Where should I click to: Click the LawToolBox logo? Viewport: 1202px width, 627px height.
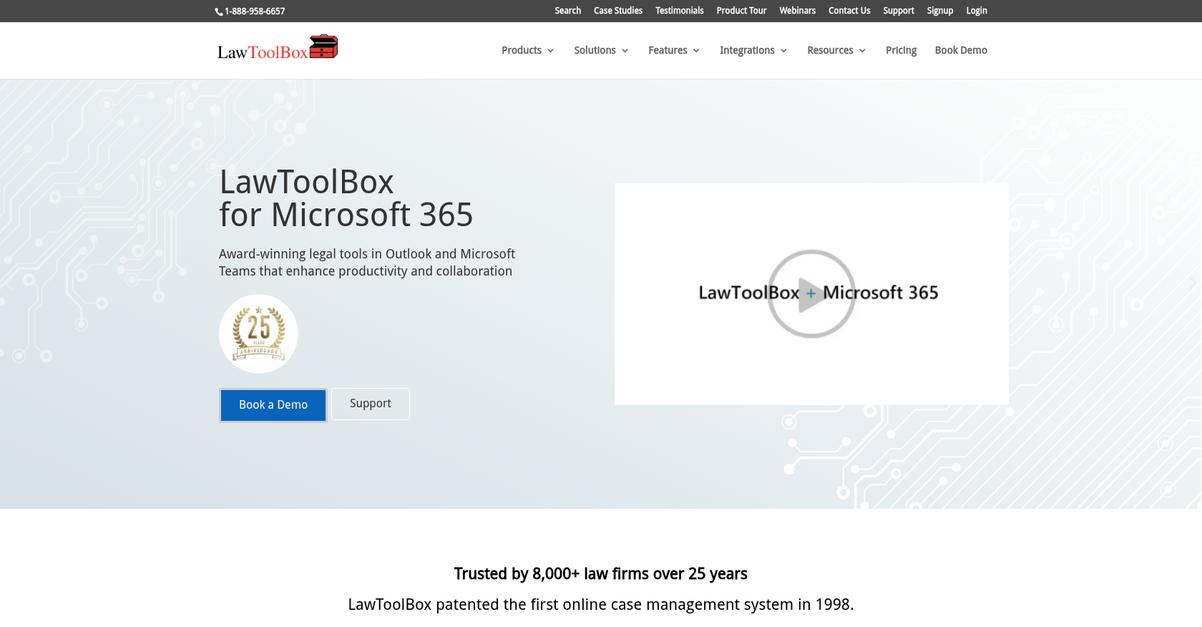tap(278, 47)
